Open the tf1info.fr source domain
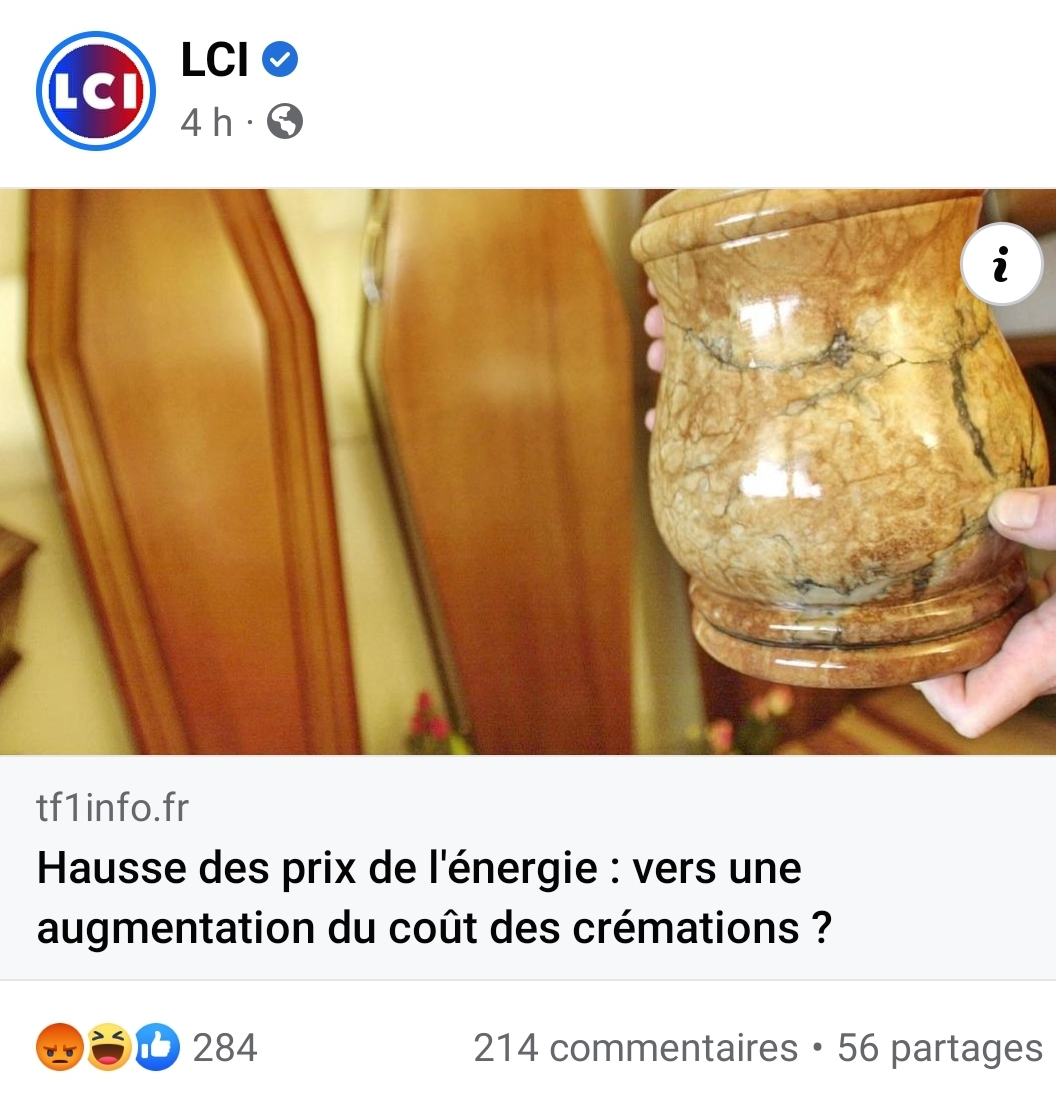 112,808
